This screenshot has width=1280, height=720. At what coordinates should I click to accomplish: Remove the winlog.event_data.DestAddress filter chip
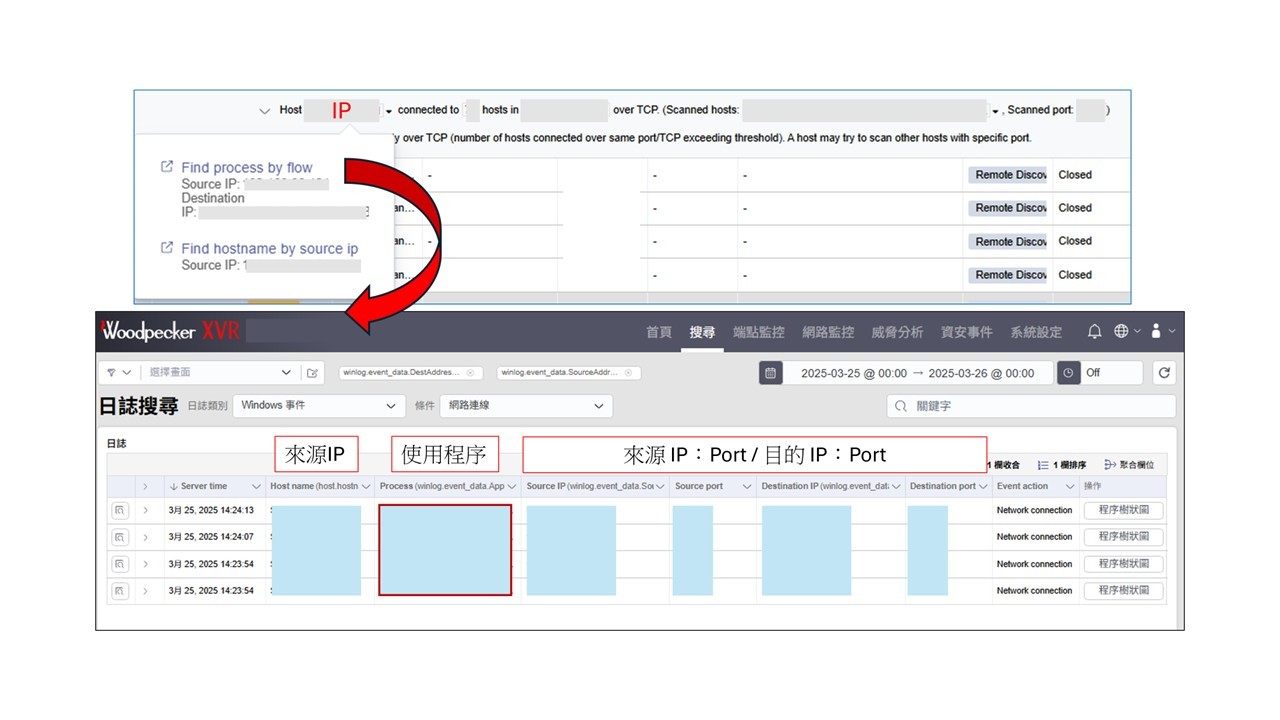tap(470, 373)
